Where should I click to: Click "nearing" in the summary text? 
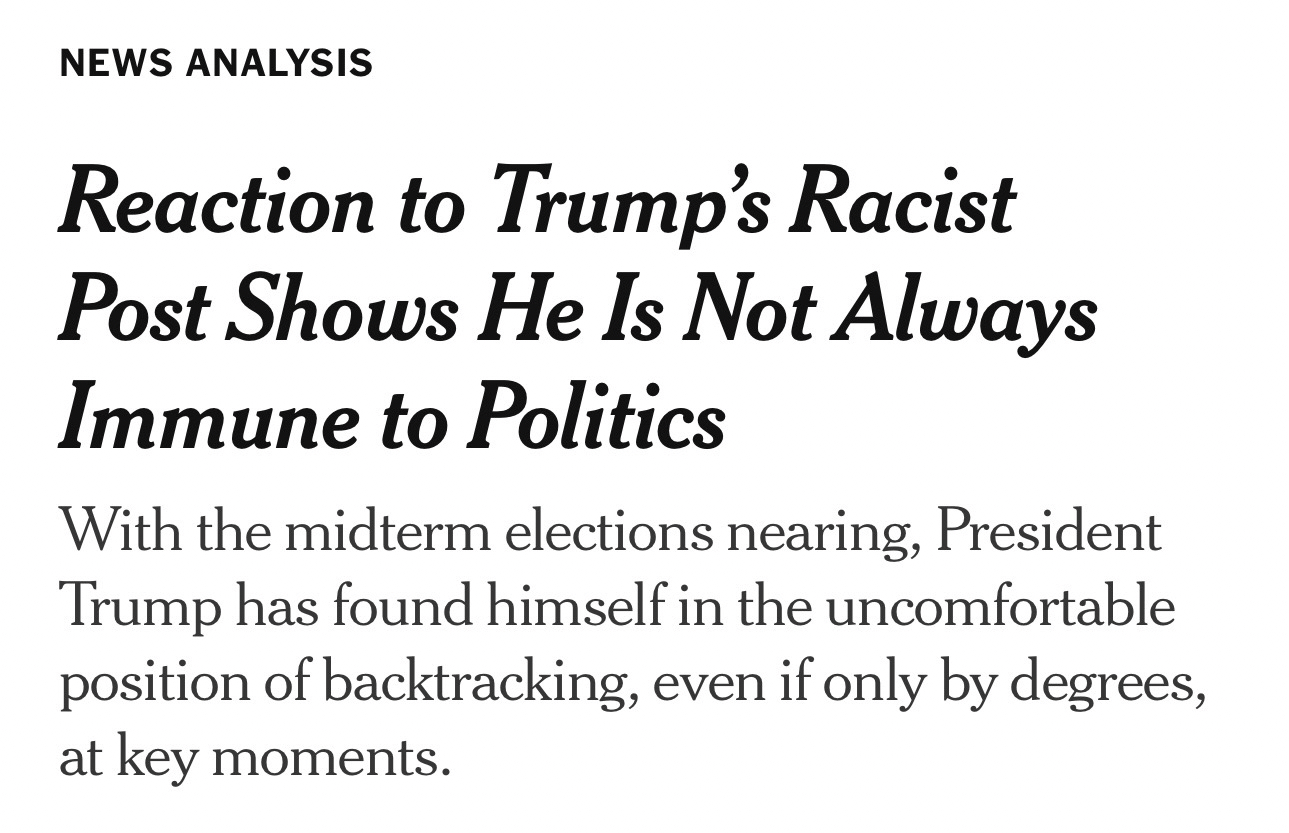click(x=823, y=531)
